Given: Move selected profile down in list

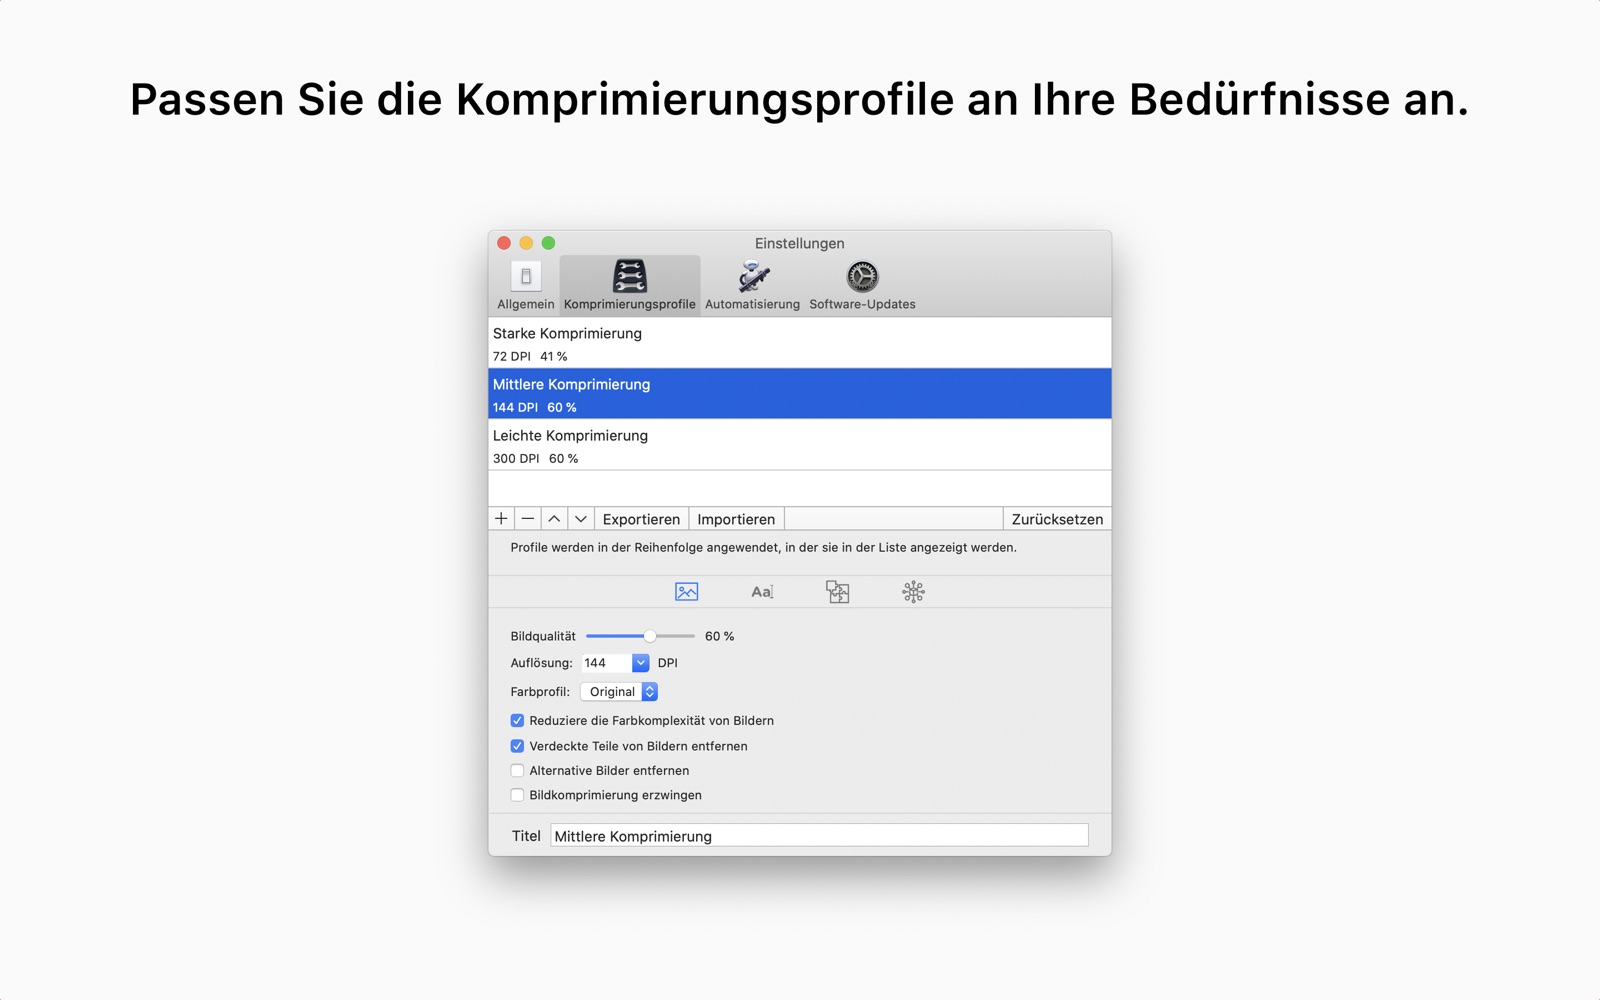Looking at the screenshot, I should click(x=581, y=519).
